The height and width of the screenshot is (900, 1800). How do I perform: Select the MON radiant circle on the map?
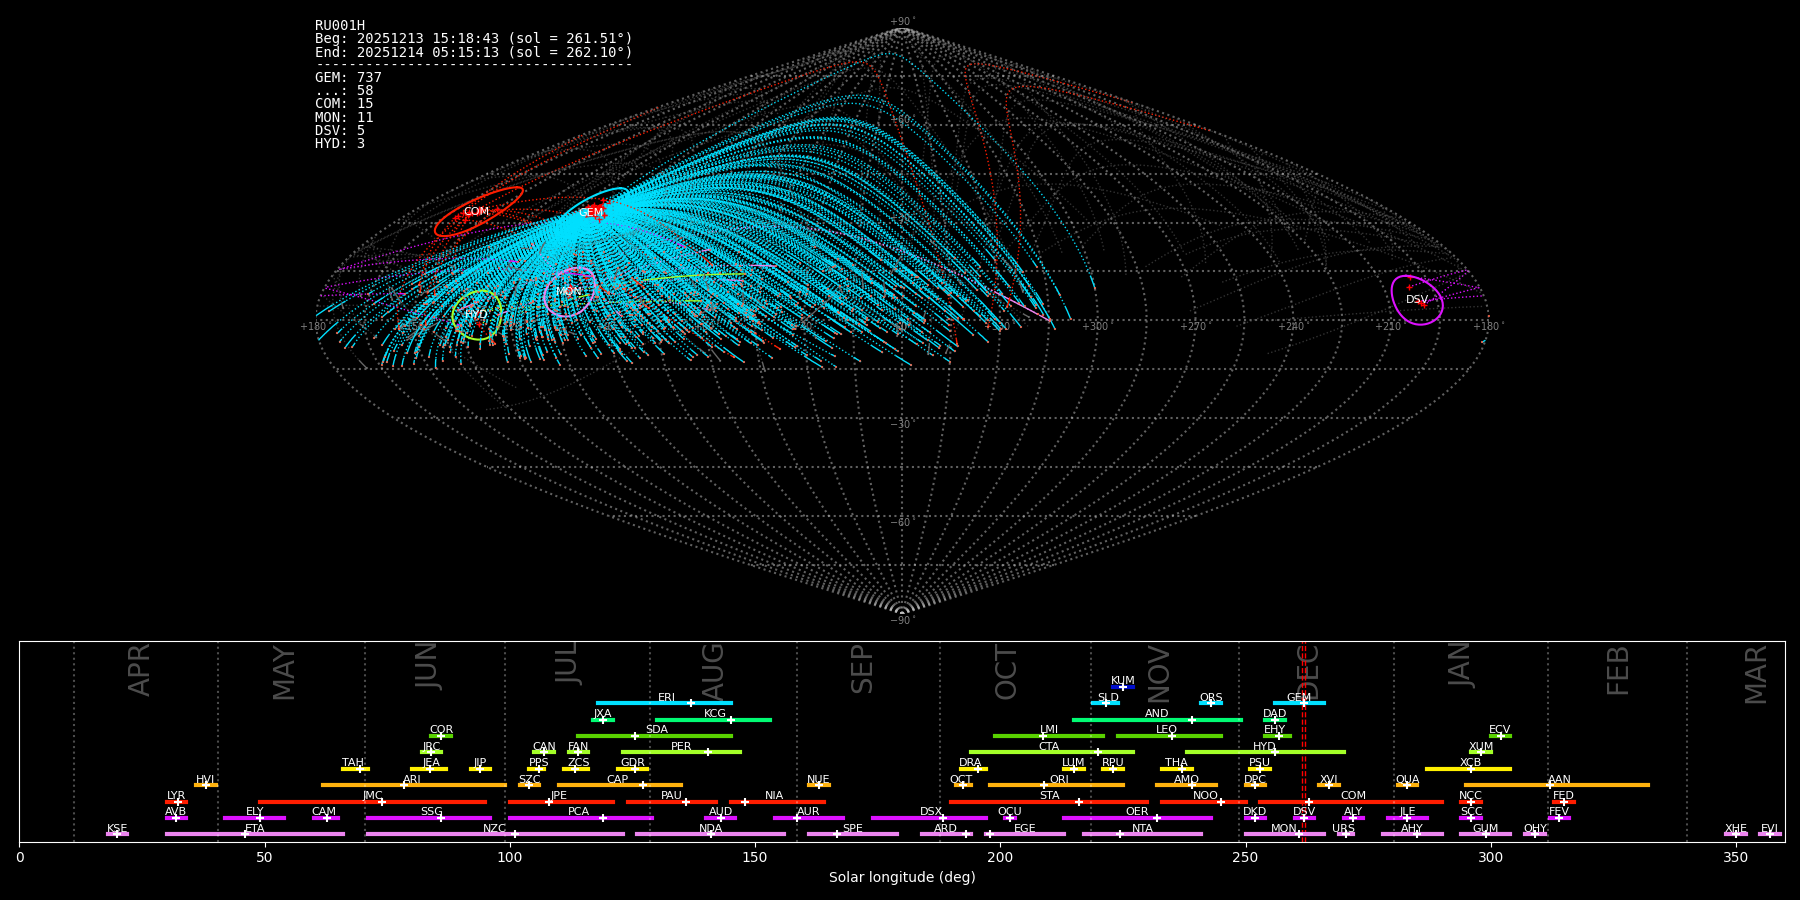570,292
